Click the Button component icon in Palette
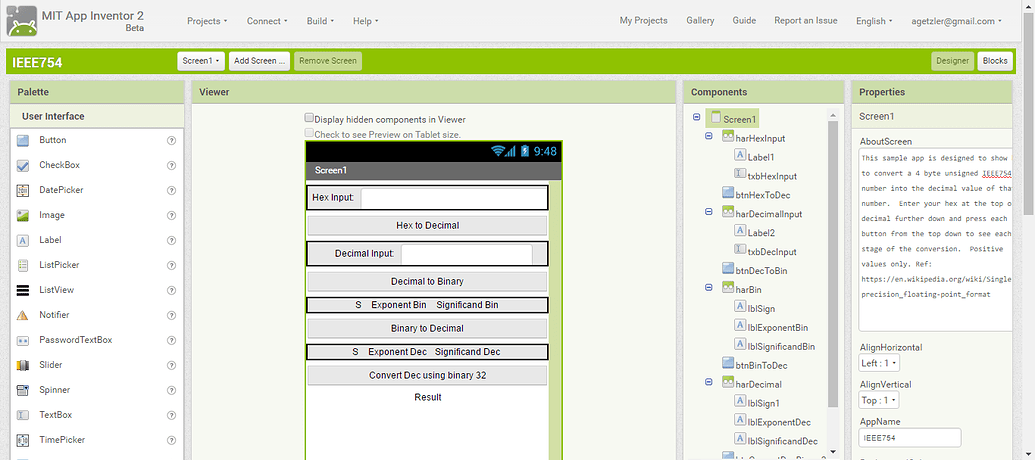This screenshot has height=460, width=1035. [22, 140]
